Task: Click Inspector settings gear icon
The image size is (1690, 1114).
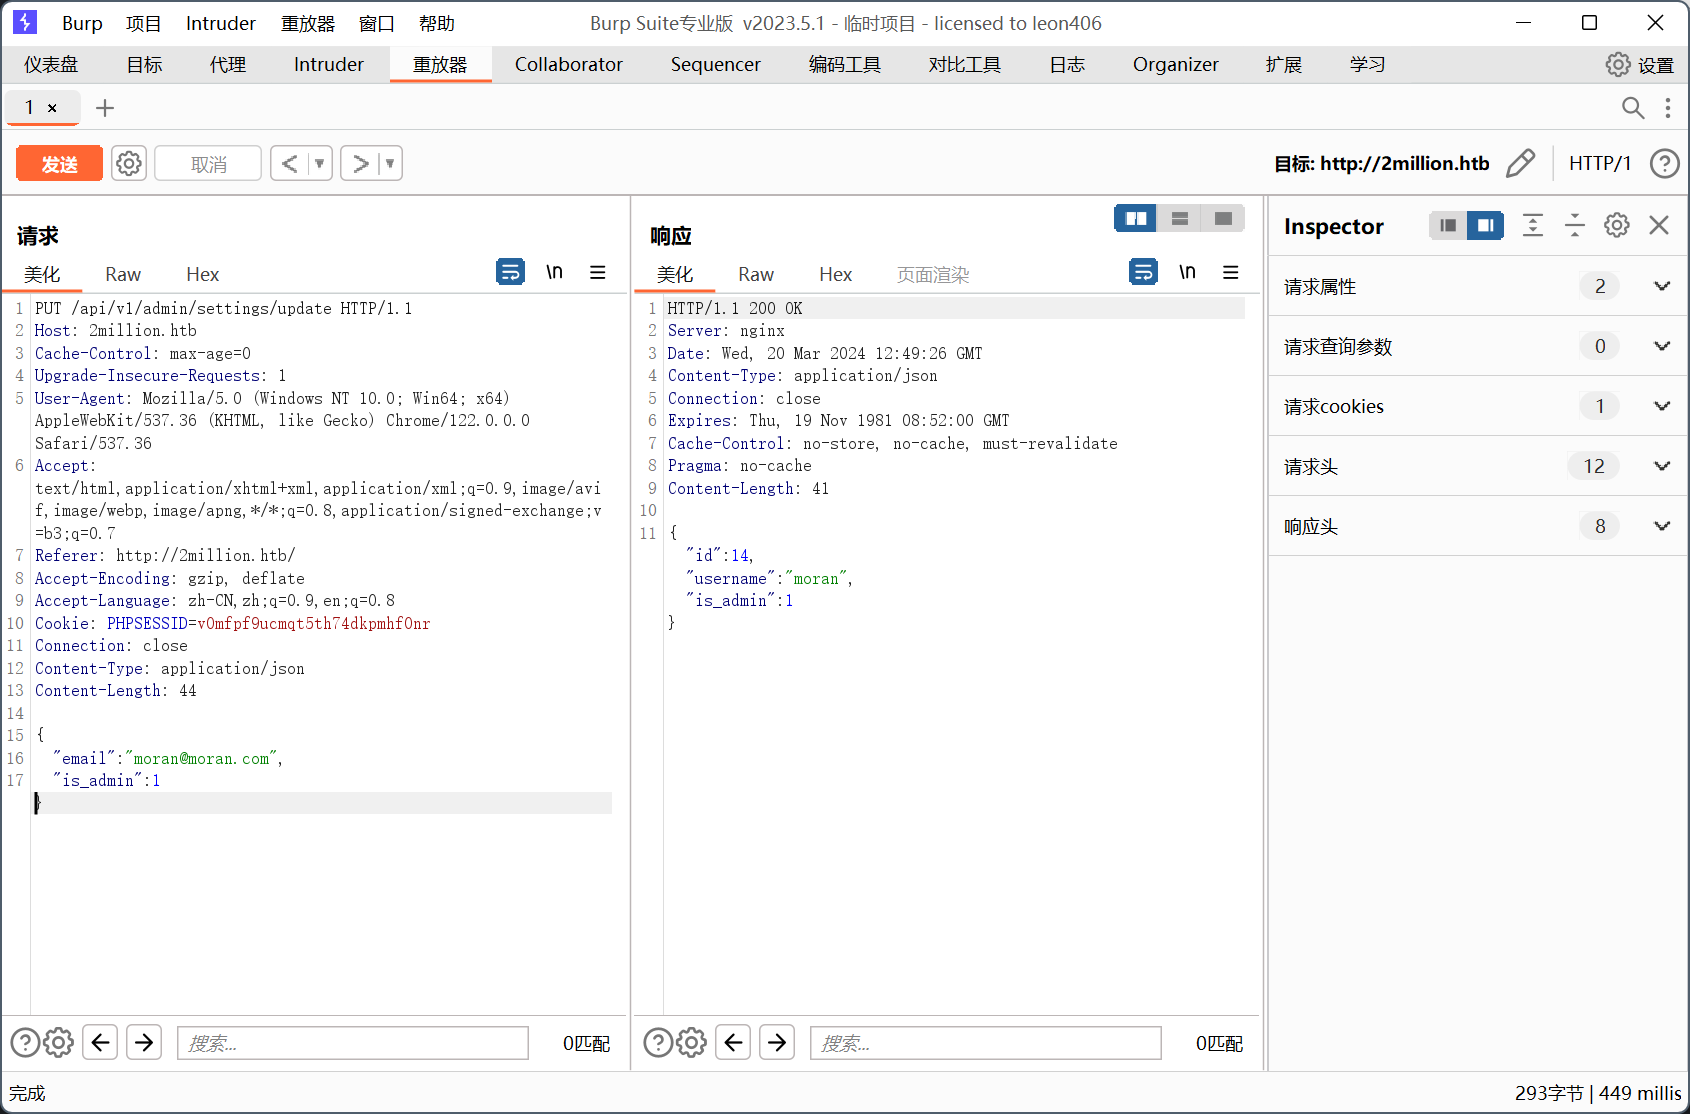Action: 1616,226
